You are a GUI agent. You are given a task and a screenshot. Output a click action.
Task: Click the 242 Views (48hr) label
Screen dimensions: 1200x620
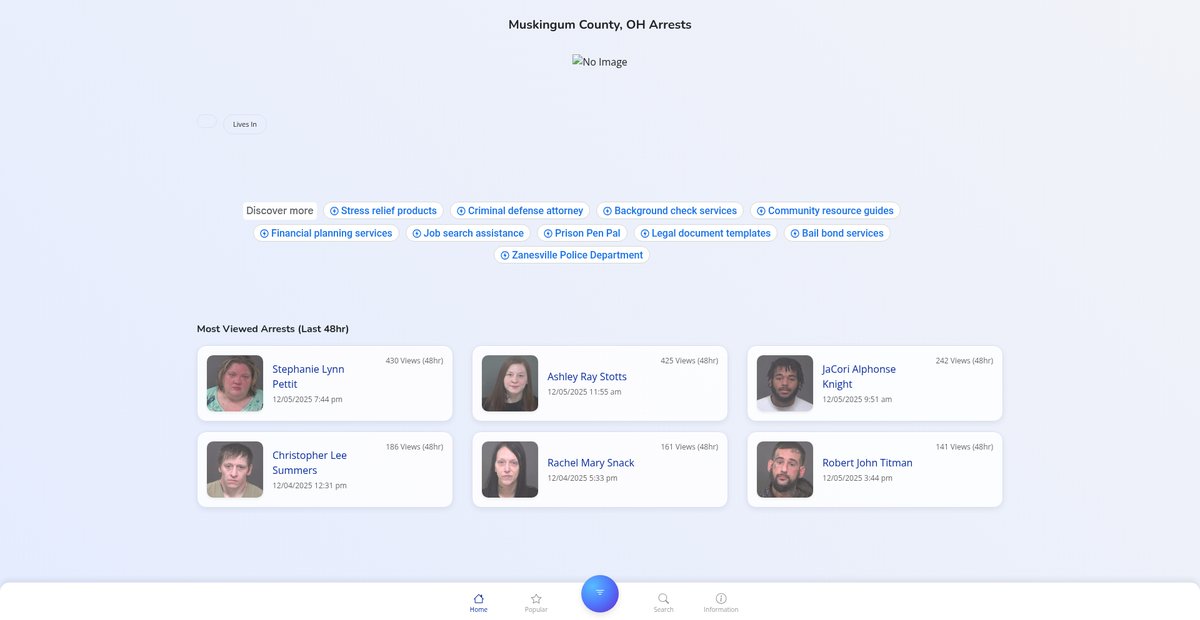[964, 361]
